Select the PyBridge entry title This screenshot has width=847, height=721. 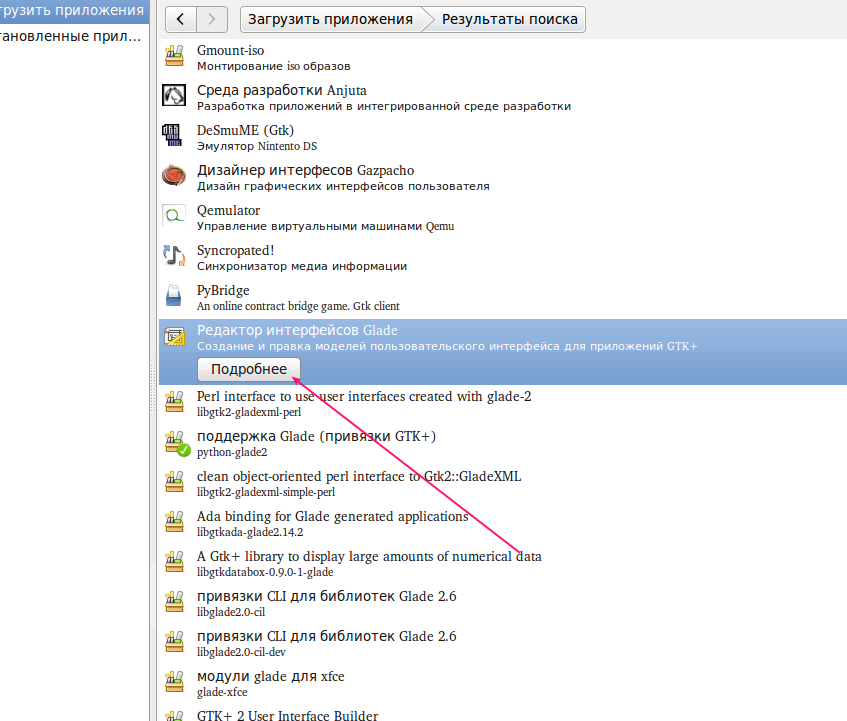click(x=223, y=290)
